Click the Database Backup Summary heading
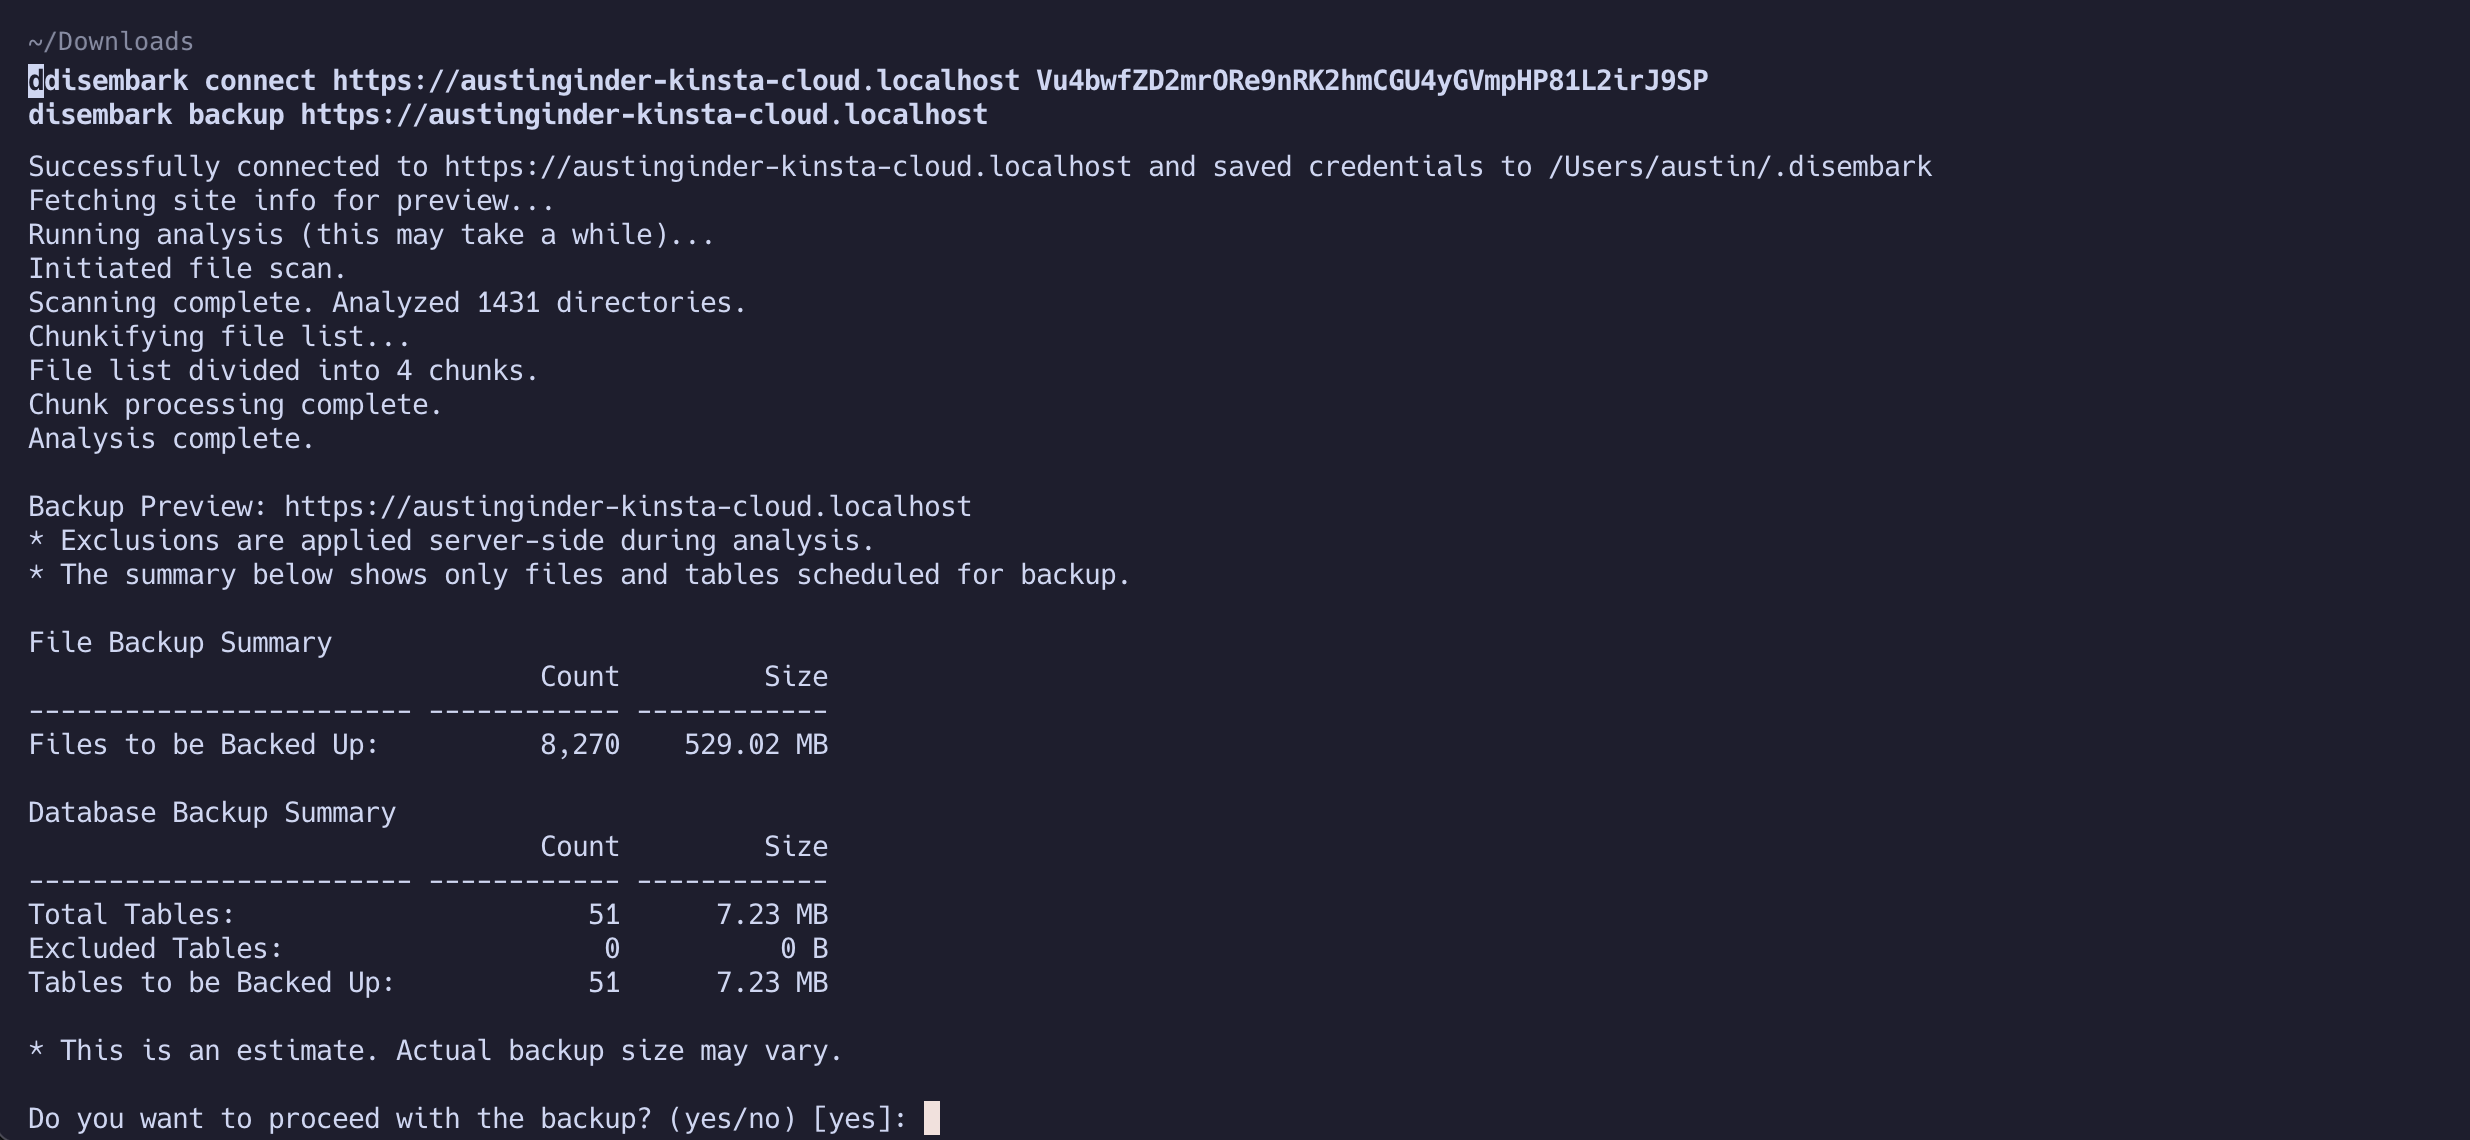2470x1140 pixels. [212, 813]
